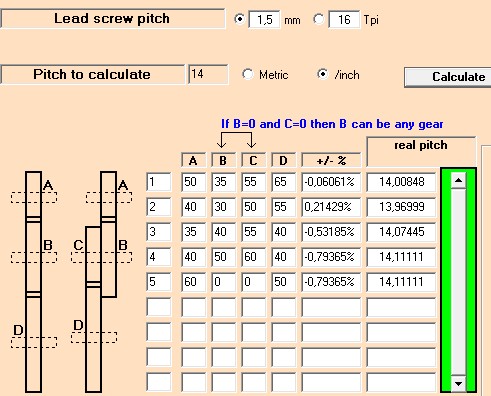Viewport: 491px width, 396px height.
Task: Click error value 0,21429% in row 2
Action: (x=331, y=207)
